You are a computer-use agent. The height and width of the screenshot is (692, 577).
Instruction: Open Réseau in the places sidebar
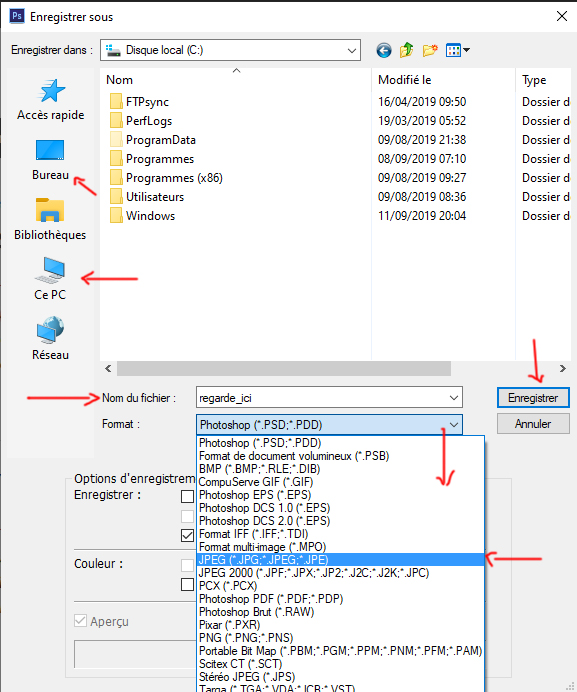point(50,339)
